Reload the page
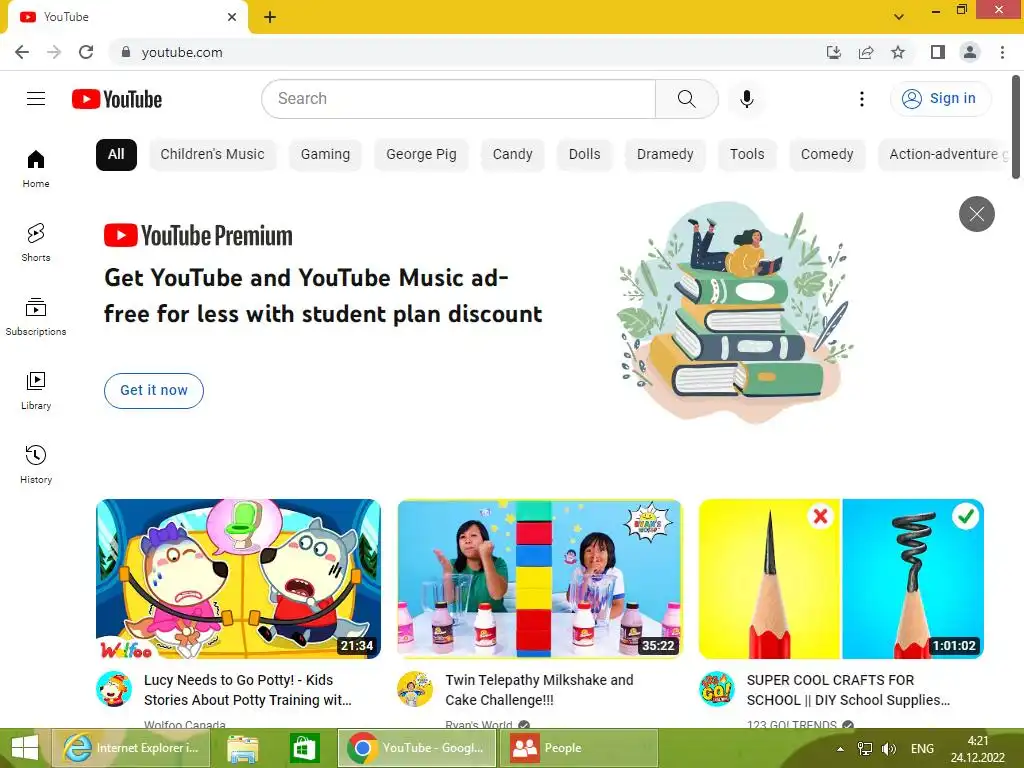The height and width of the screenshot is (768, 1024). pyautogui.click(x=86, y=52)
